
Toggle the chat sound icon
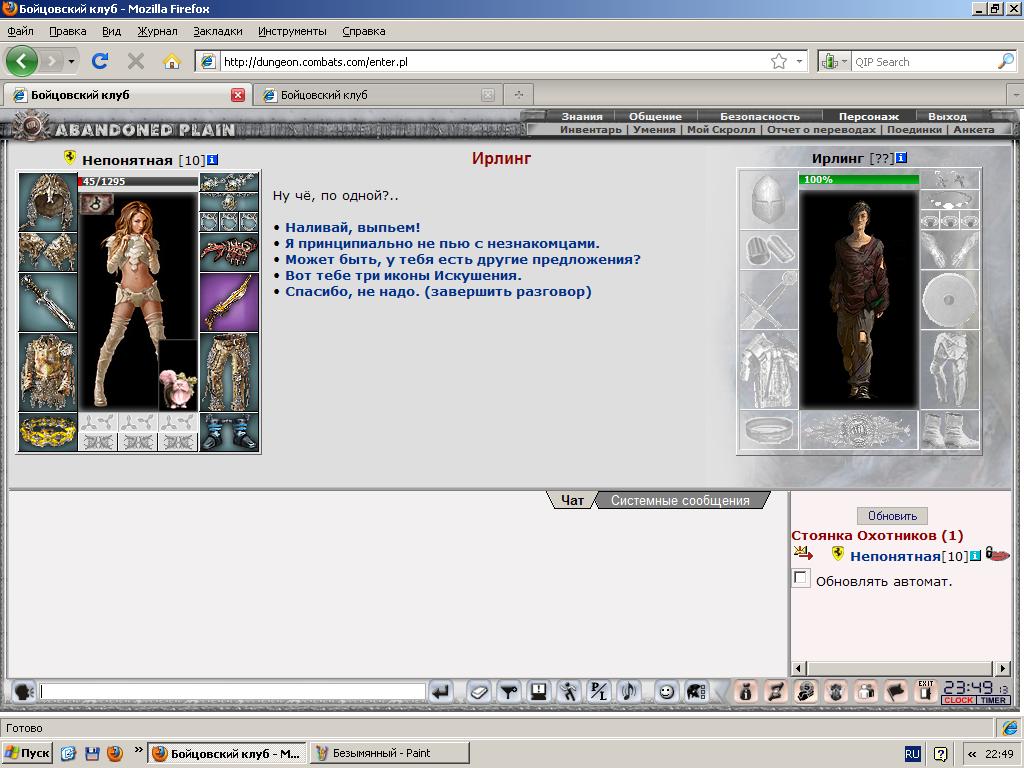629,691
